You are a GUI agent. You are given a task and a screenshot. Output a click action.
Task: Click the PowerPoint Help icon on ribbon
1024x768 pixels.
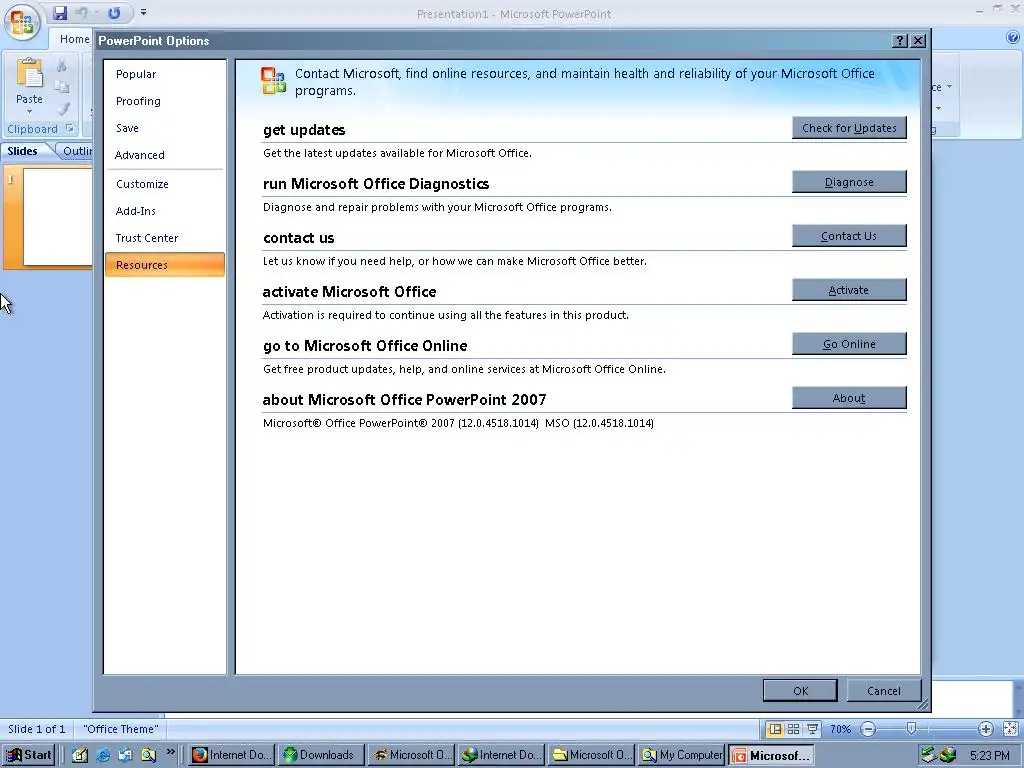pyautogui.click(x=1013, y=38)
